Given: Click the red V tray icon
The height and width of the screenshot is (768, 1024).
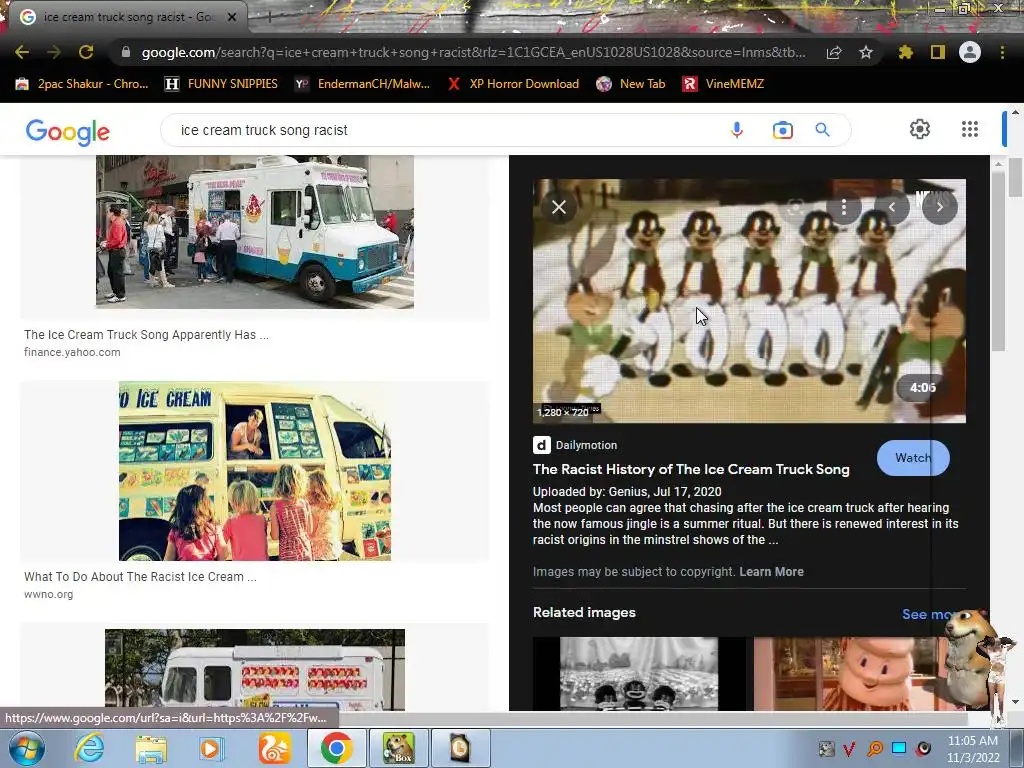Looking at the screenshot, I should point(849,748).
